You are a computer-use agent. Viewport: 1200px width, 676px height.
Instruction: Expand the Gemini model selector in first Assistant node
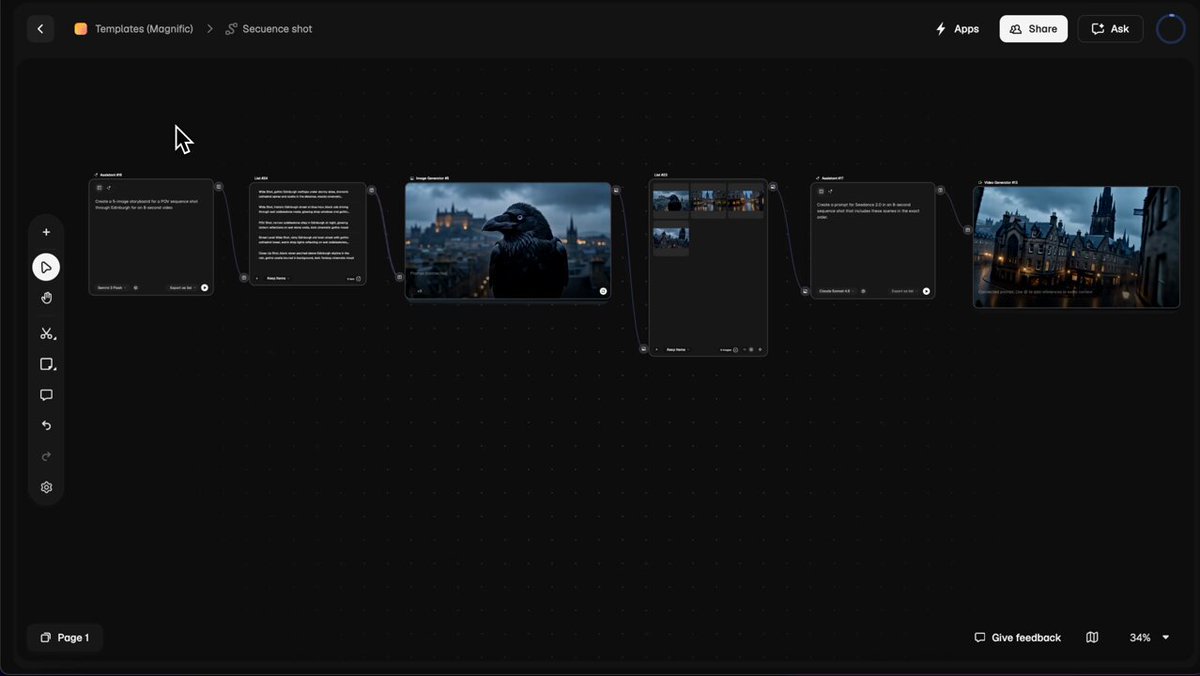[112, 287]
